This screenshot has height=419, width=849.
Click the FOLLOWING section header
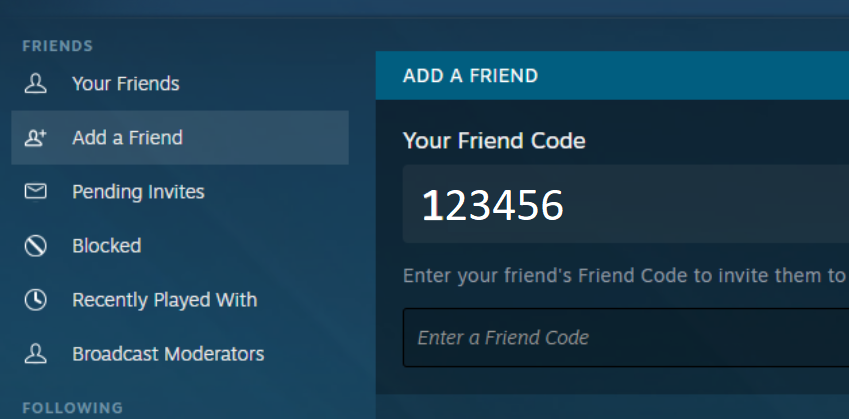[x=73, y=407]
